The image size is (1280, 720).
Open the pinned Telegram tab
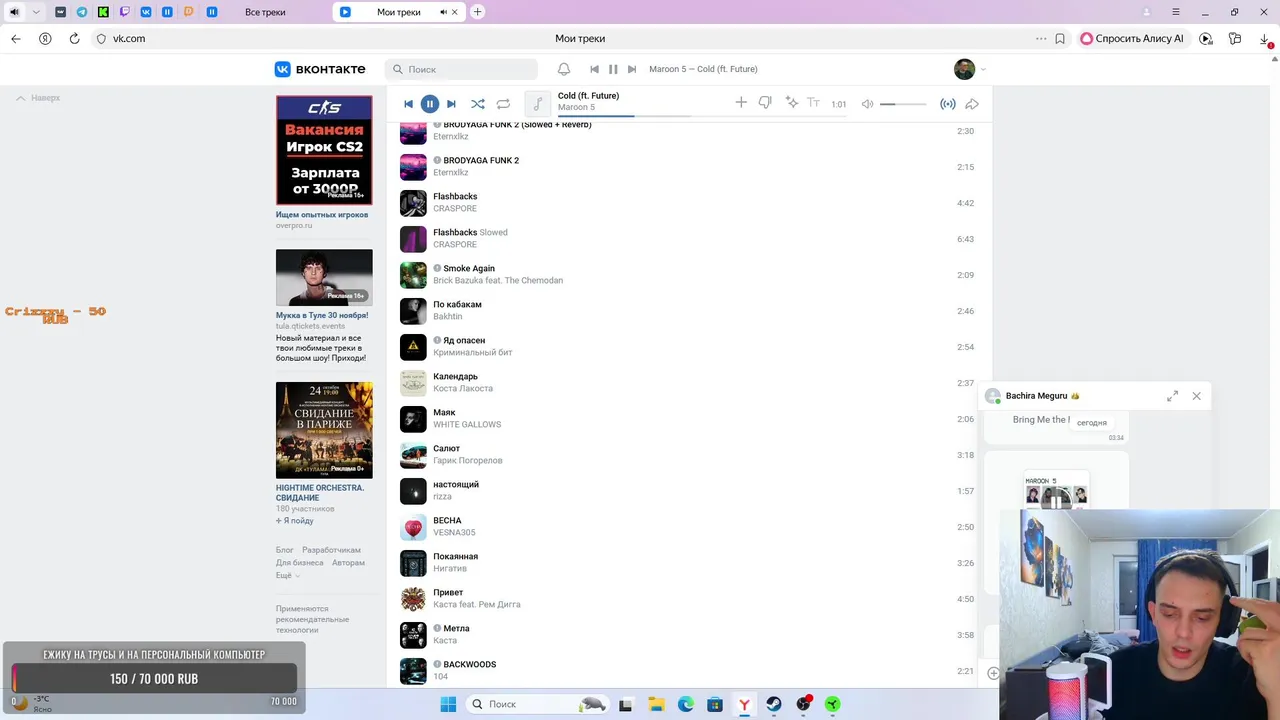pyautogui.click(x=82, y=12)
